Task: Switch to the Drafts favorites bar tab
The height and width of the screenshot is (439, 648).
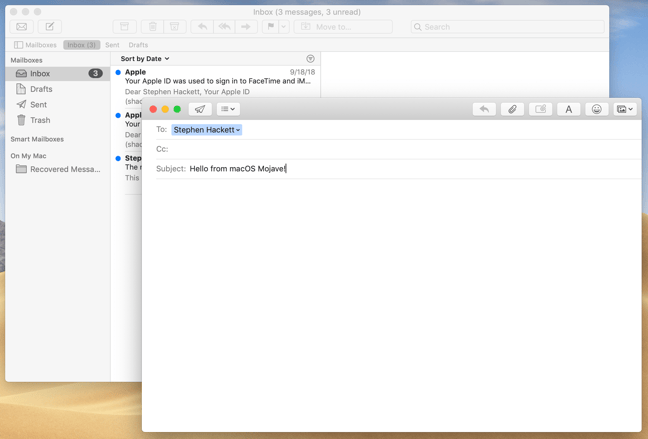Action: coord(138,45)
